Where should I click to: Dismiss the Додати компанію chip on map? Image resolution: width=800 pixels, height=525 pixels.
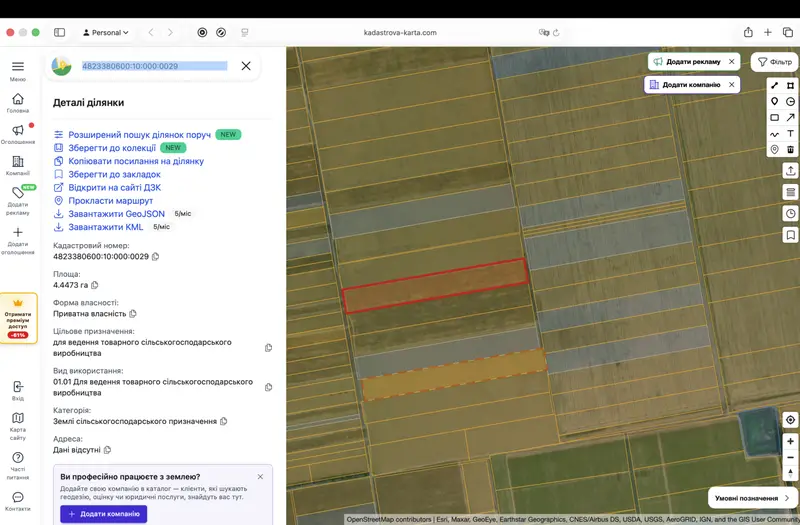click(x=732, y=85)
